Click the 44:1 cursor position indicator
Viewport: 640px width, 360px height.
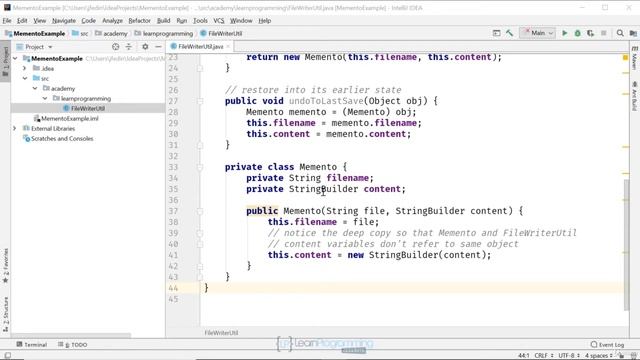tap(523, 356)
